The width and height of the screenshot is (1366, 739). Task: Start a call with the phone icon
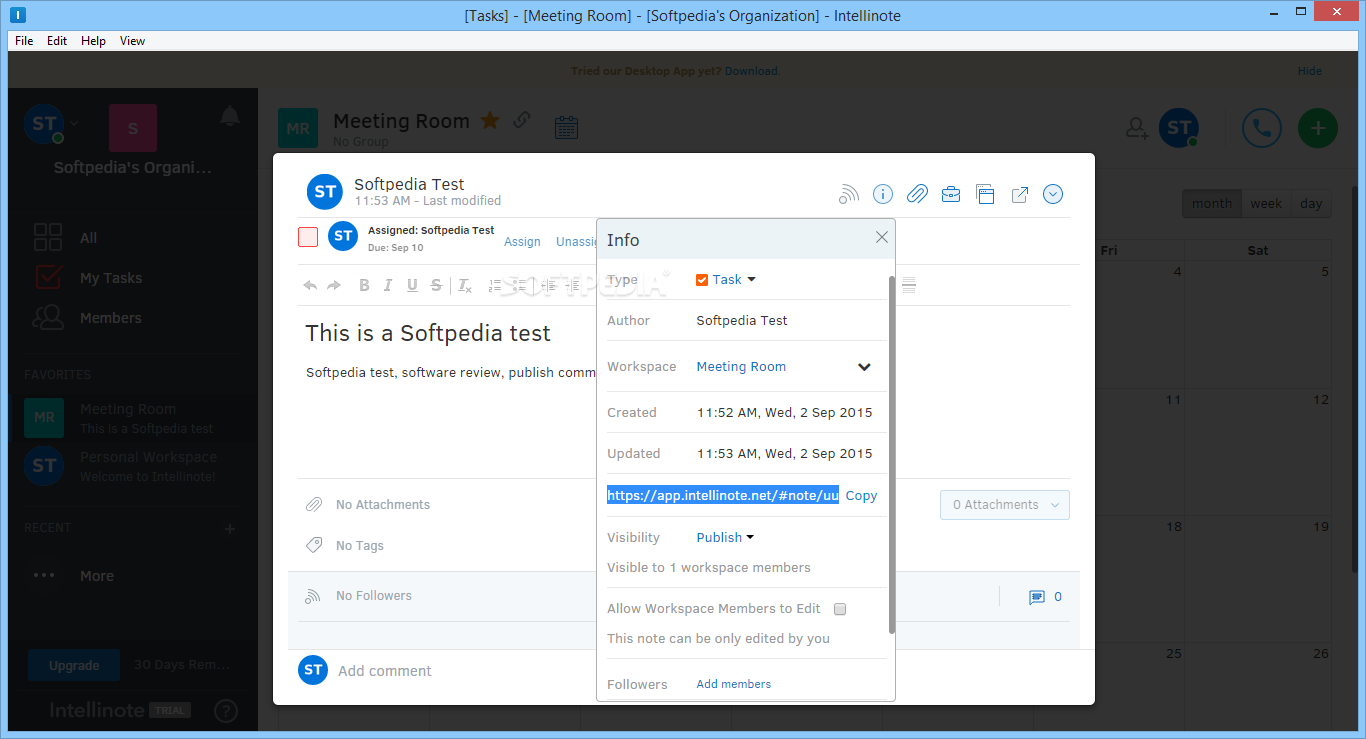coord(1262,128)
